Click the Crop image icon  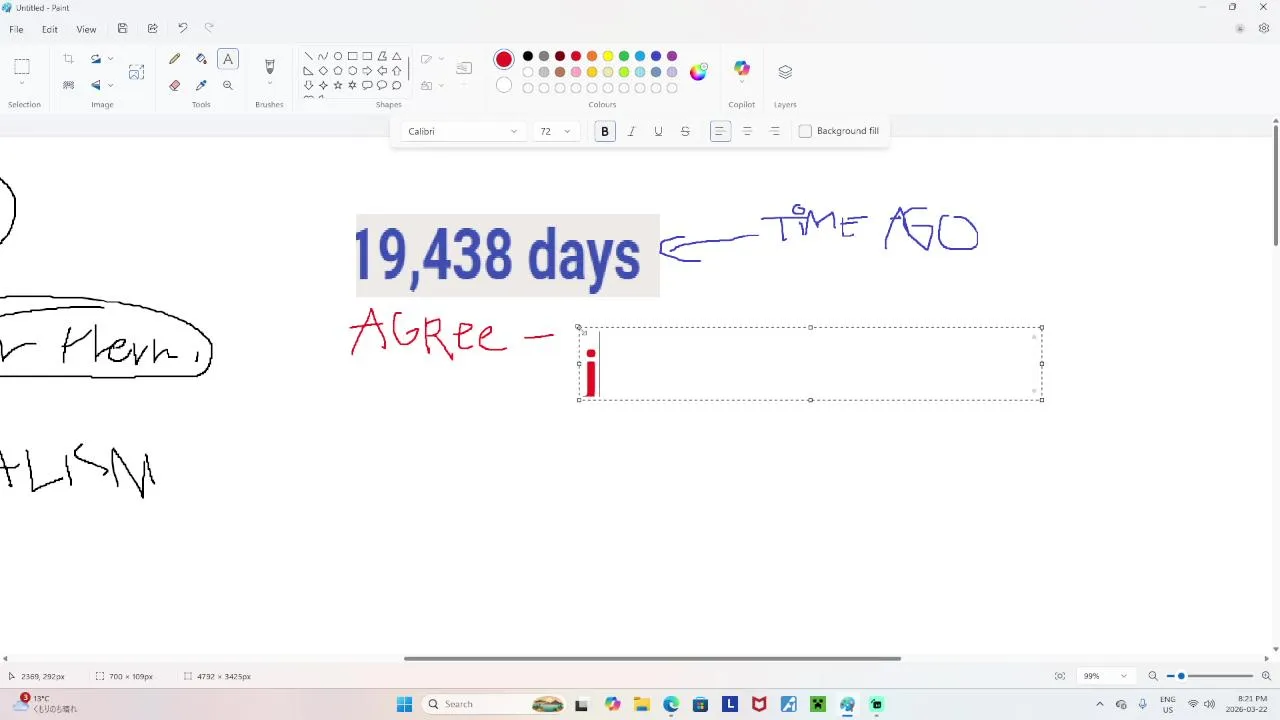[x=68, y=60]
